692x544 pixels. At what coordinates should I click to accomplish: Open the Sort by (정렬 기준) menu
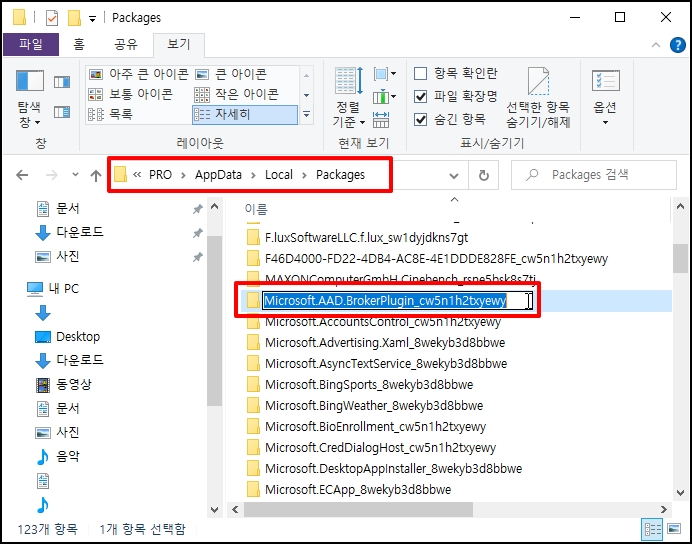click(x=349, y=98)
